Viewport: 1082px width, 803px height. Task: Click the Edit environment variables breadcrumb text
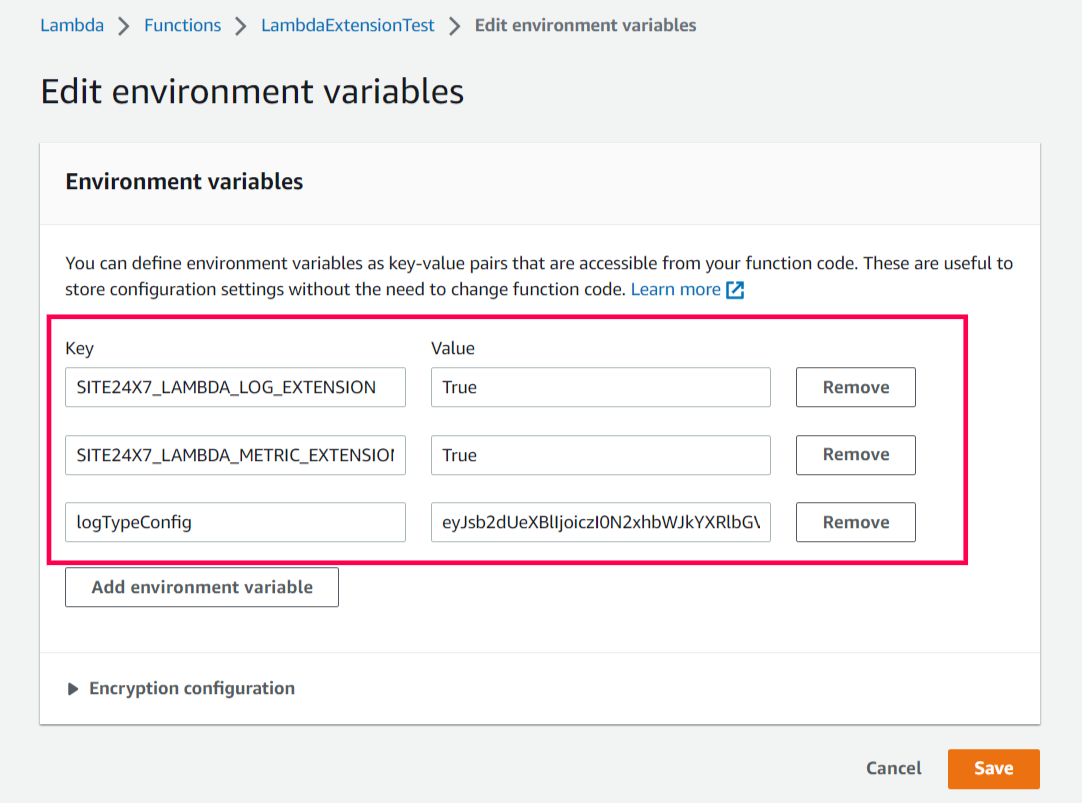[585, 25]
